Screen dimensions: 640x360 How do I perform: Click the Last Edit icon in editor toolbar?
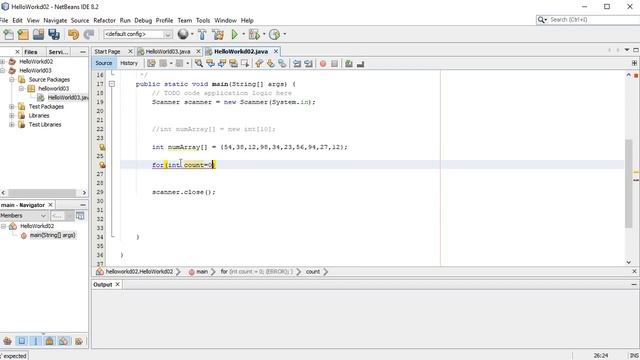[x=151, y=63]
